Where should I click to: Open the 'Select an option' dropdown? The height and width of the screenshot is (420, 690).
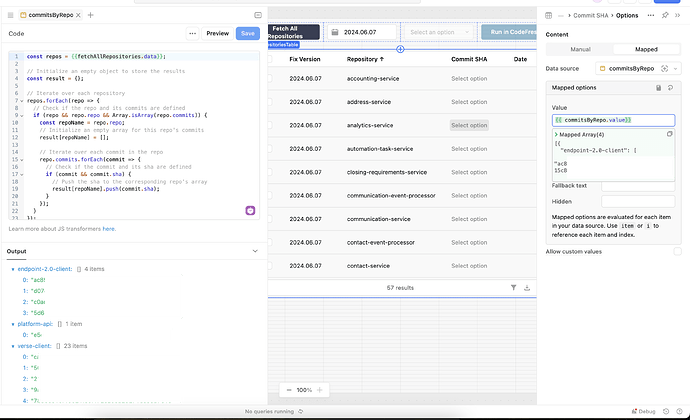point(439,32)
